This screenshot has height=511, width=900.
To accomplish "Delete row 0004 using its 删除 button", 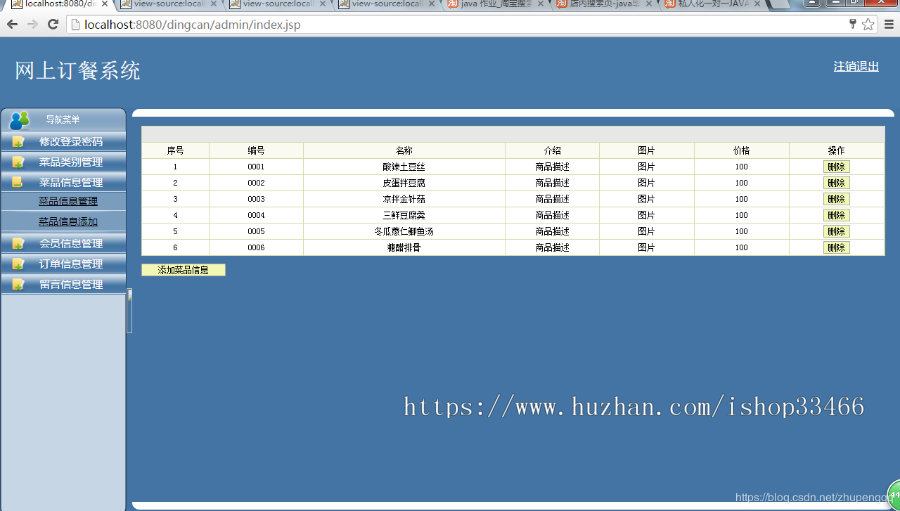I will 836,215.
